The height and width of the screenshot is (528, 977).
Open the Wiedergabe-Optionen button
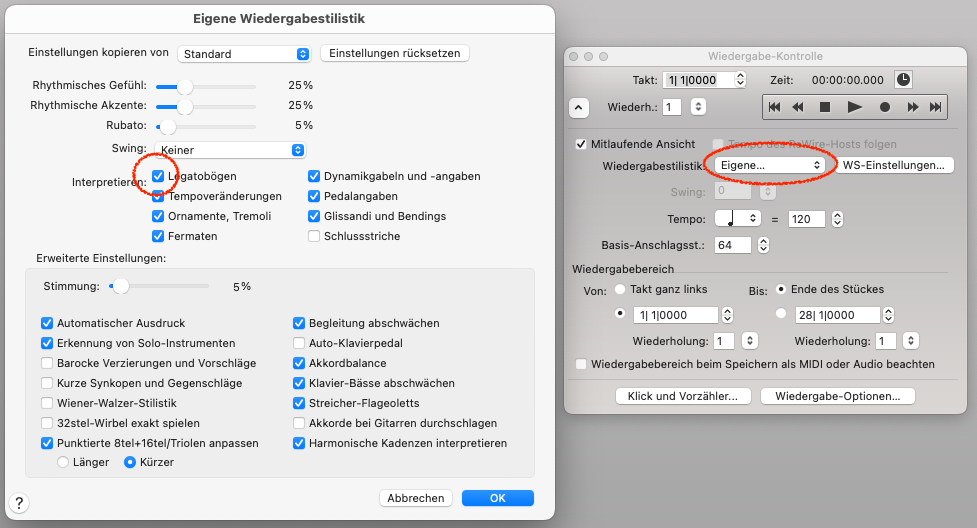837,396
